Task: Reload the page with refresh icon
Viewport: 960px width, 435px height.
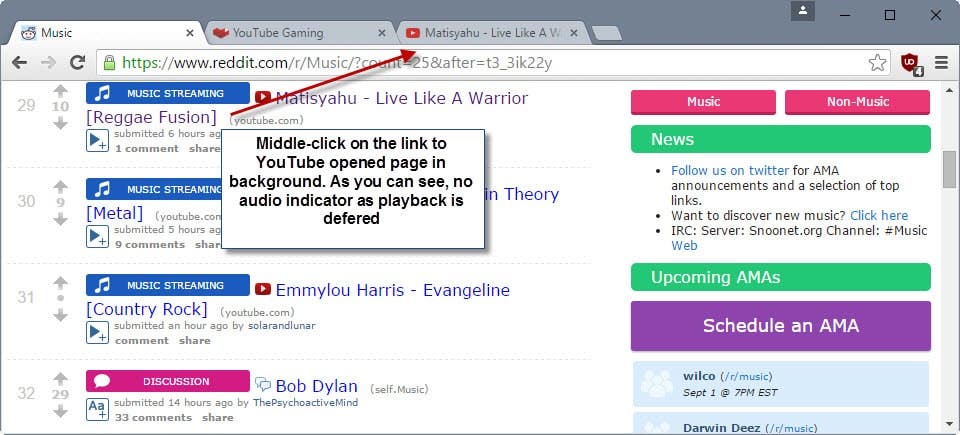Action: click(77, 62)
